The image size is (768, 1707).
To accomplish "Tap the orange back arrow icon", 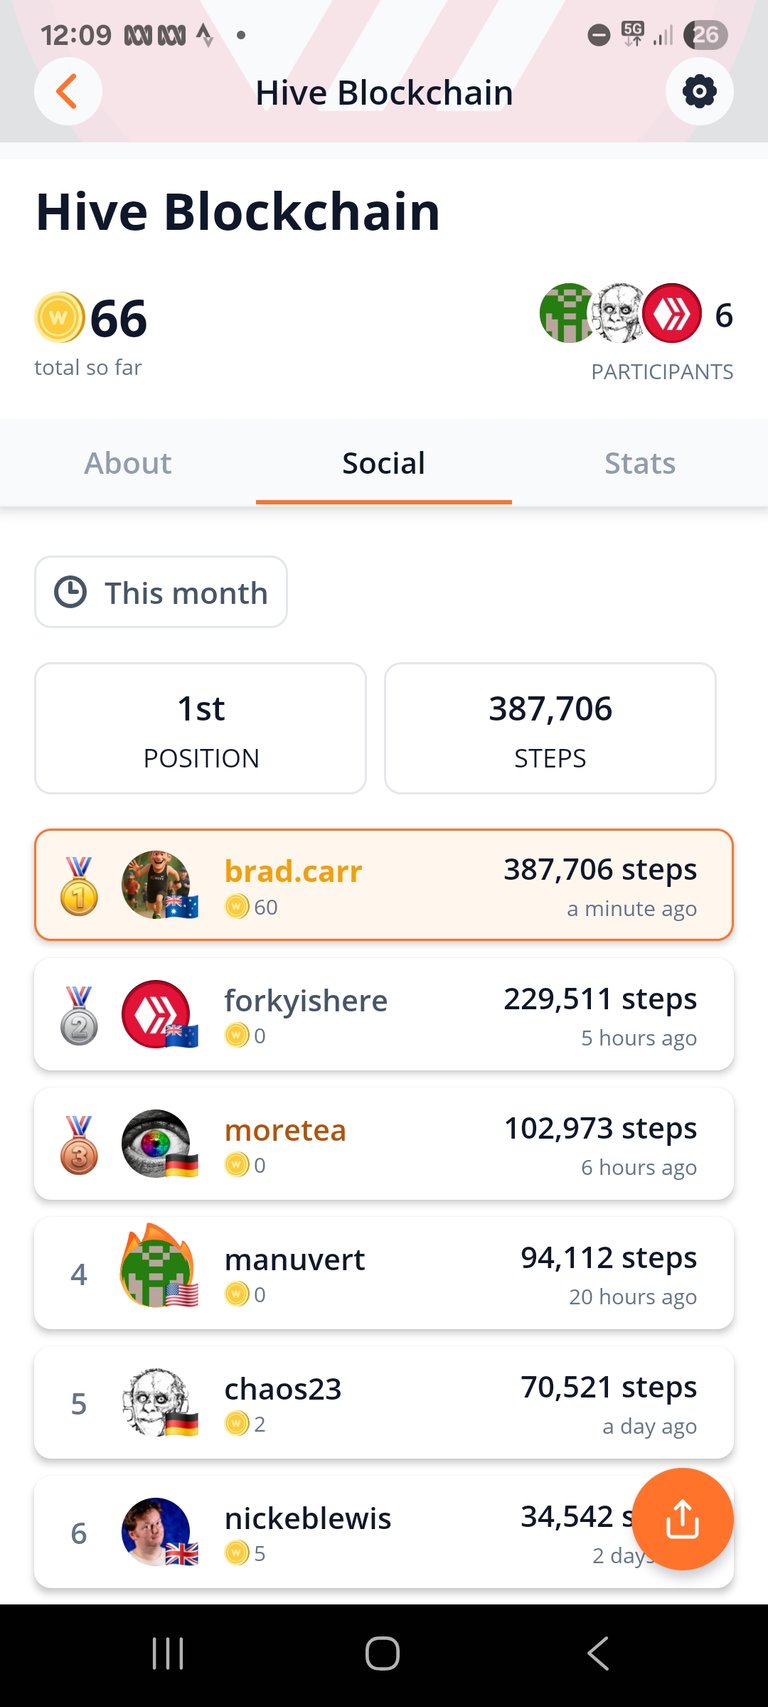I will click(67, 92).
